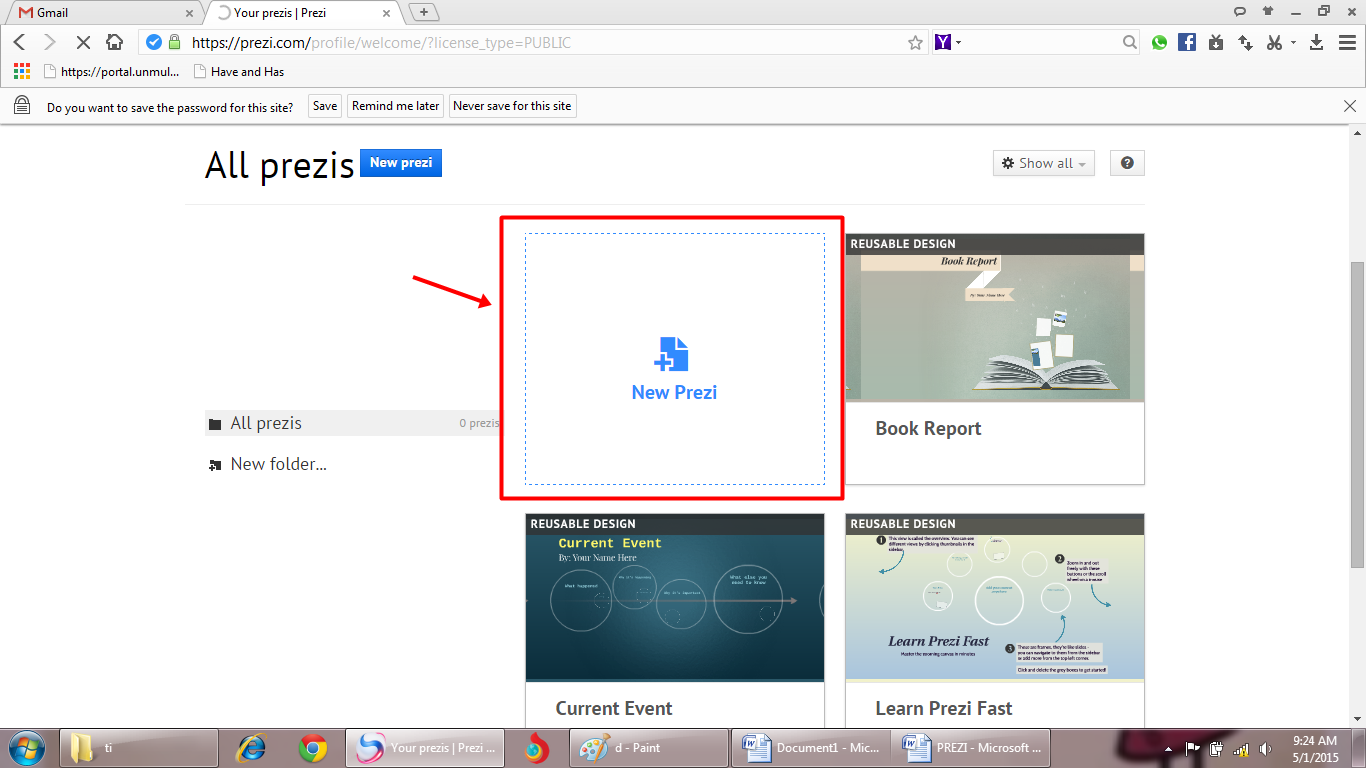
Task: Click the help question mark button
Action: point(1127,163)
